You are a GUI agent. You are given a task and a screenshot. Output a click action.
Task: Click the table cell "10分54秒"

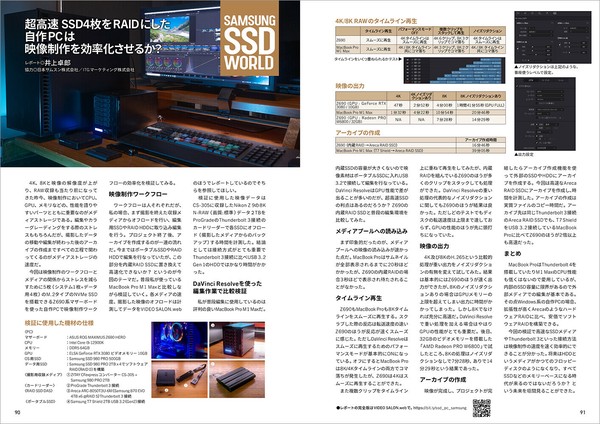coord(444,113)
